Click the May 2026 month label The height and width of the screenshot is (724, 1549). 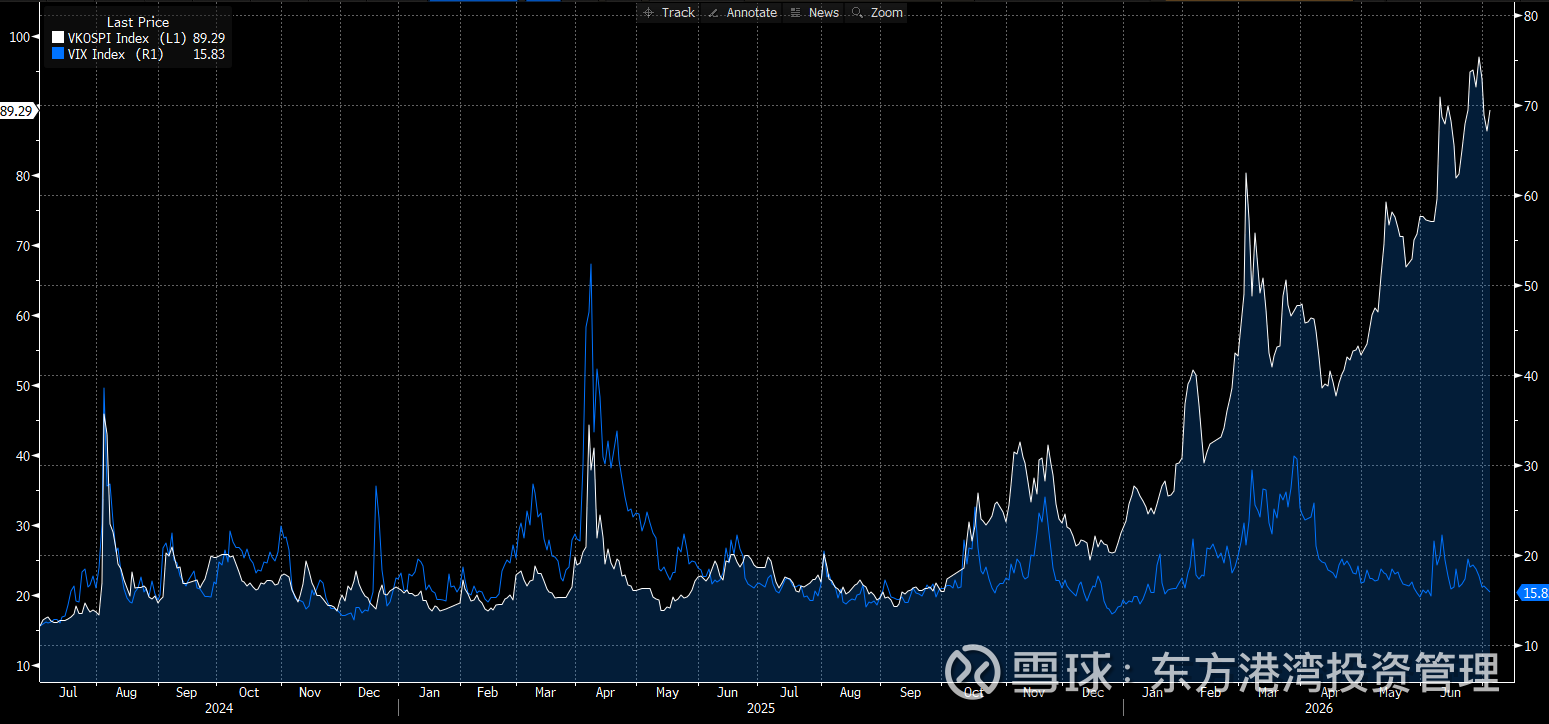(1389, 692)
